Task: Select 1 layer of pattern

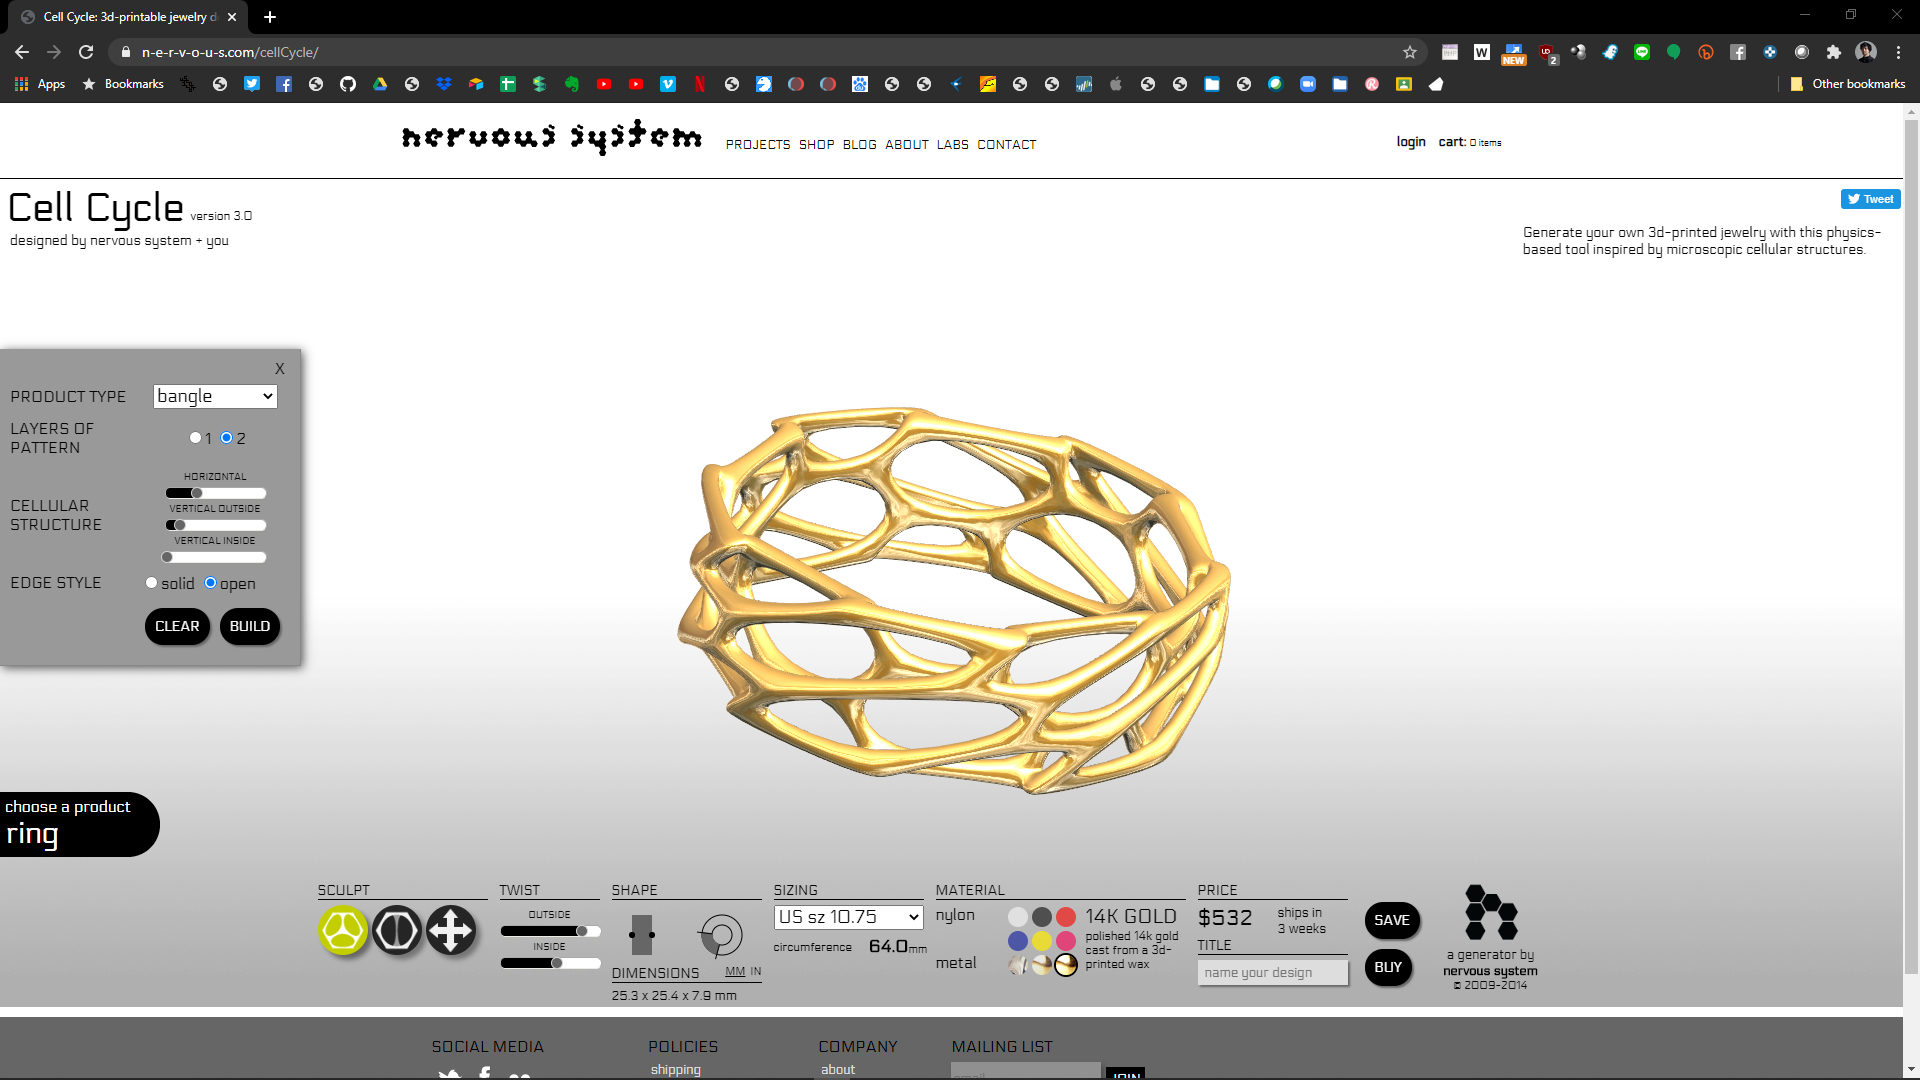Action: 195,438
